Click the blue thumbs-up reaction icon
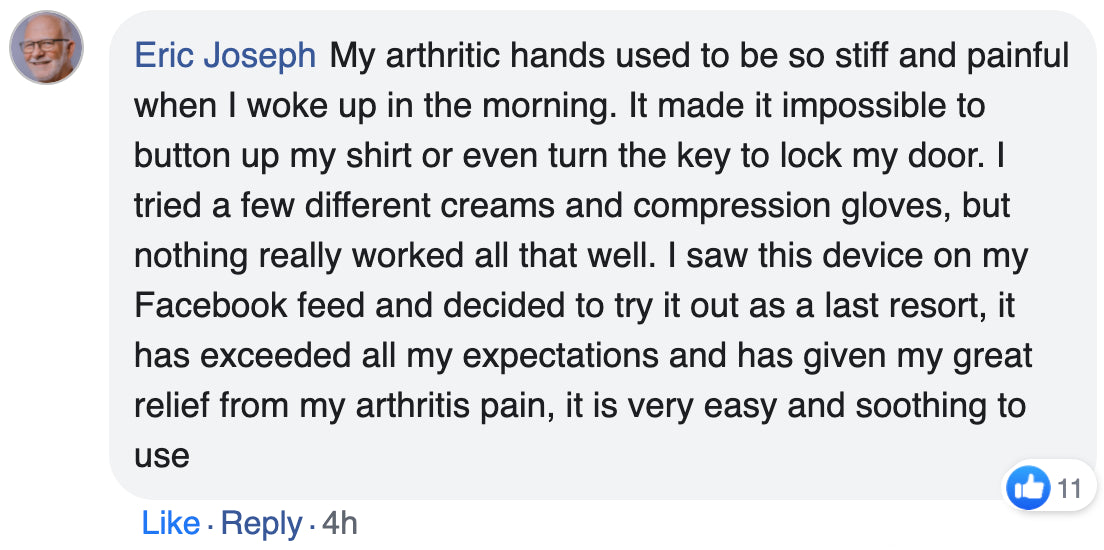The image size is (1104, 550). click(x=1028, y=487)
